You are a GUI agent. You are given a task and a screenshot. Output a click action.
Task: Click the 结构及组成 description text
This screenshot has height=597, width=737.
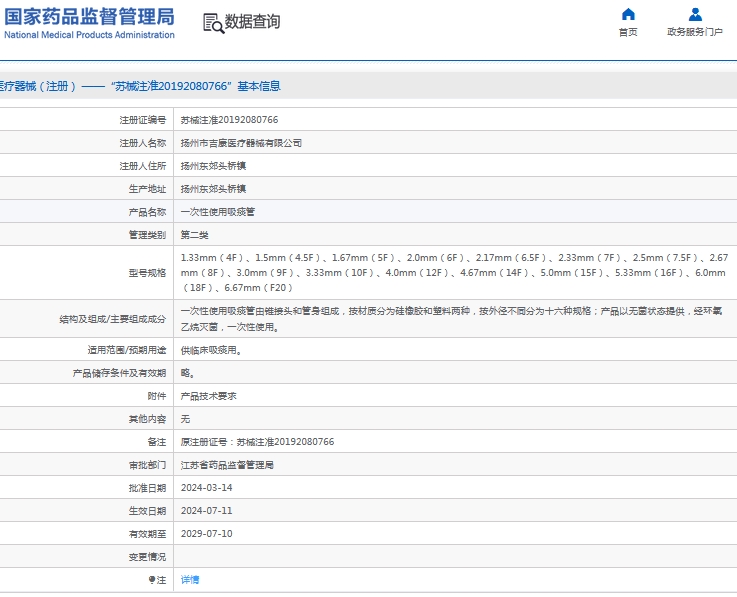coord(451,319)
